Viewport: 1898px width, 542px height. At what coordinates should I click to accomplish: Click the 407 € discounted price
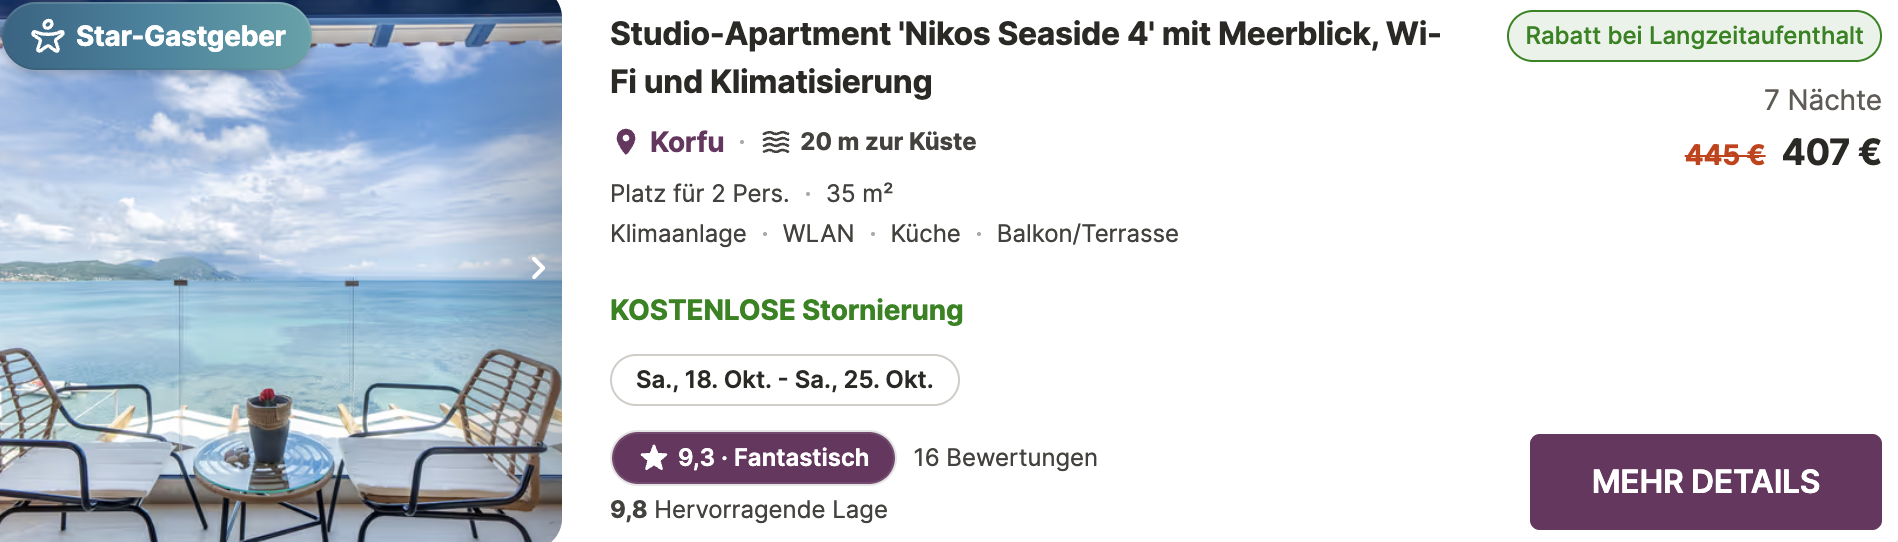tap(1831, 153)
